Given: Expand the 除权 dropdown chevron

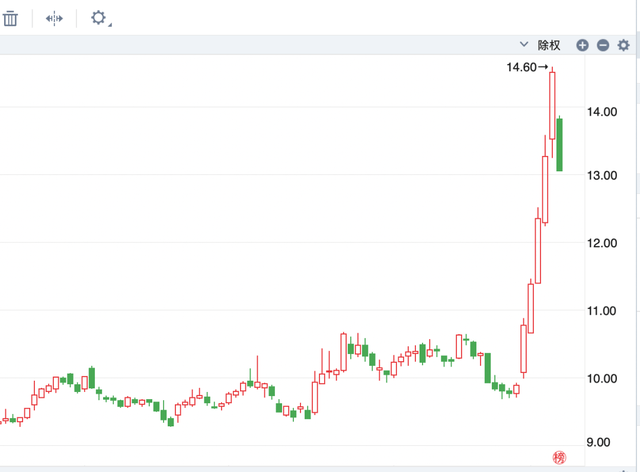Looking at the screenshot, I should [524, 44].
